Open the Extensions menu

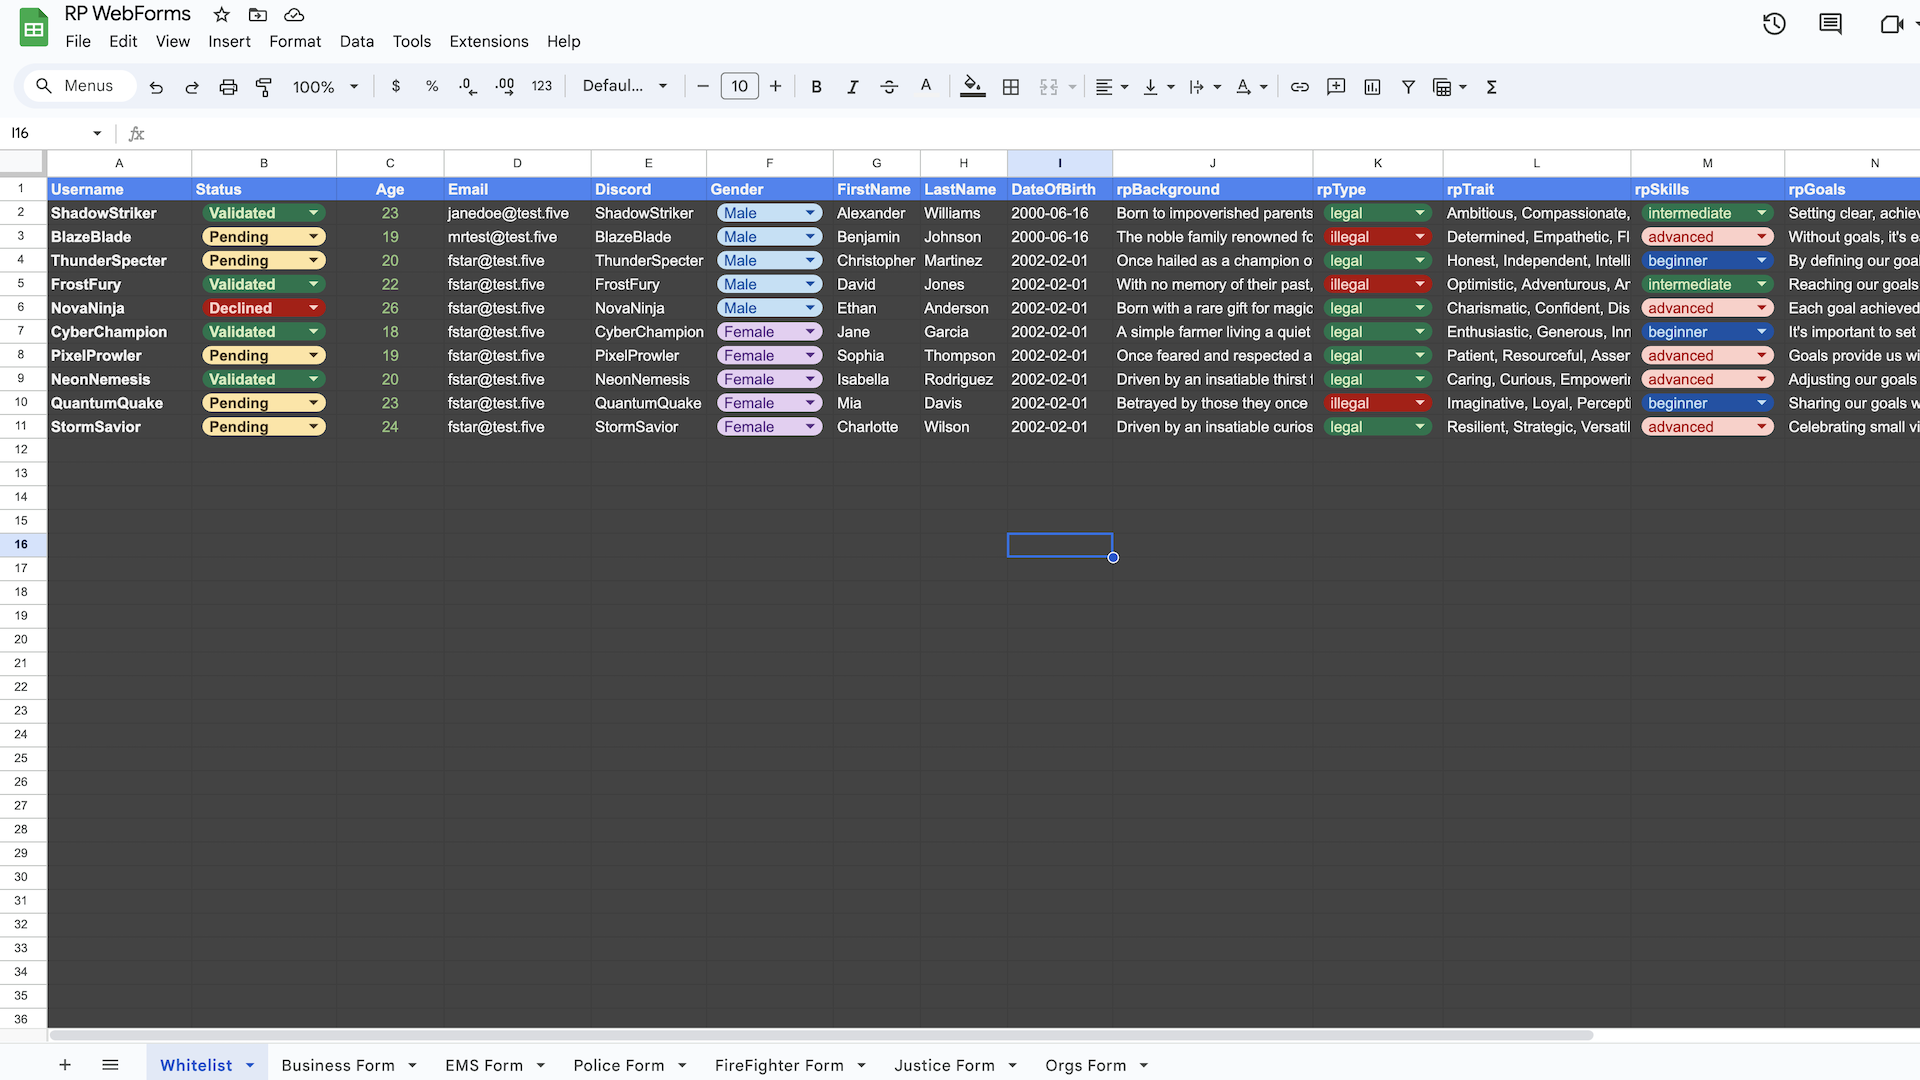tap(488, 41)
